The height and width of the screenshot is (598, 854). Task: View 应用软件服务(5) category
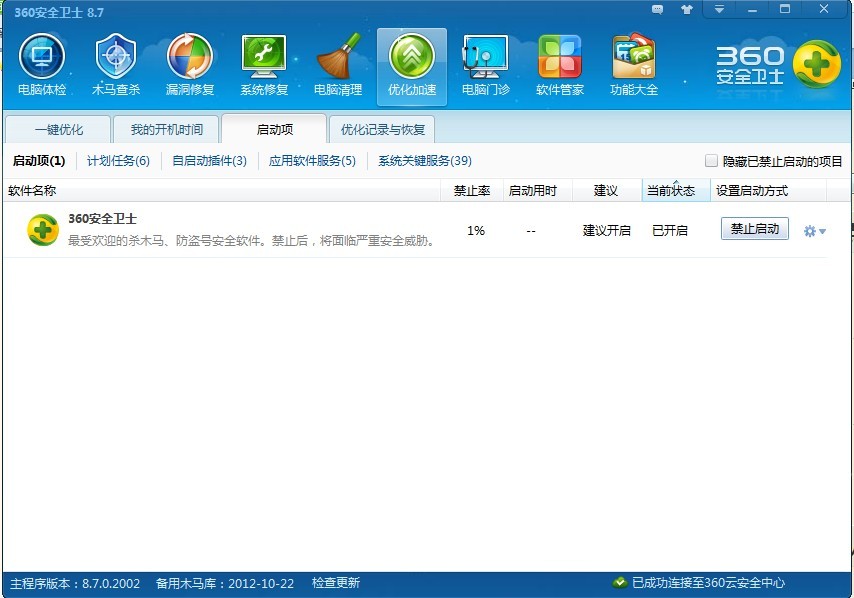pos(312,161)
